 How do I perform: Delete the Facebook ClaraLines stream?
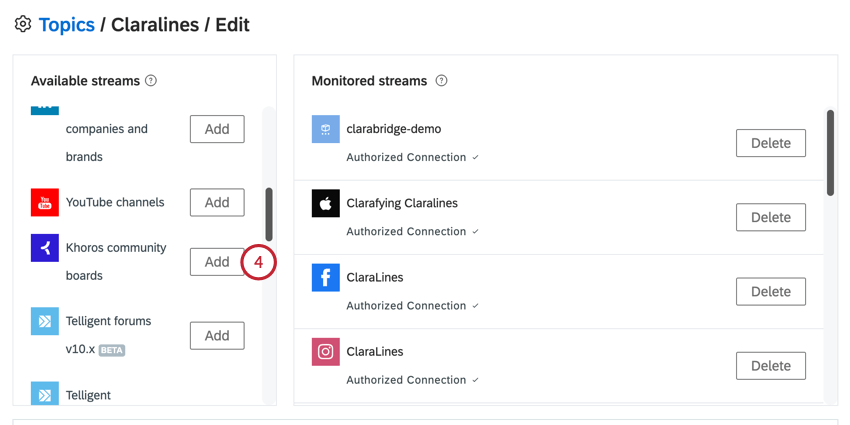[771, 292]
